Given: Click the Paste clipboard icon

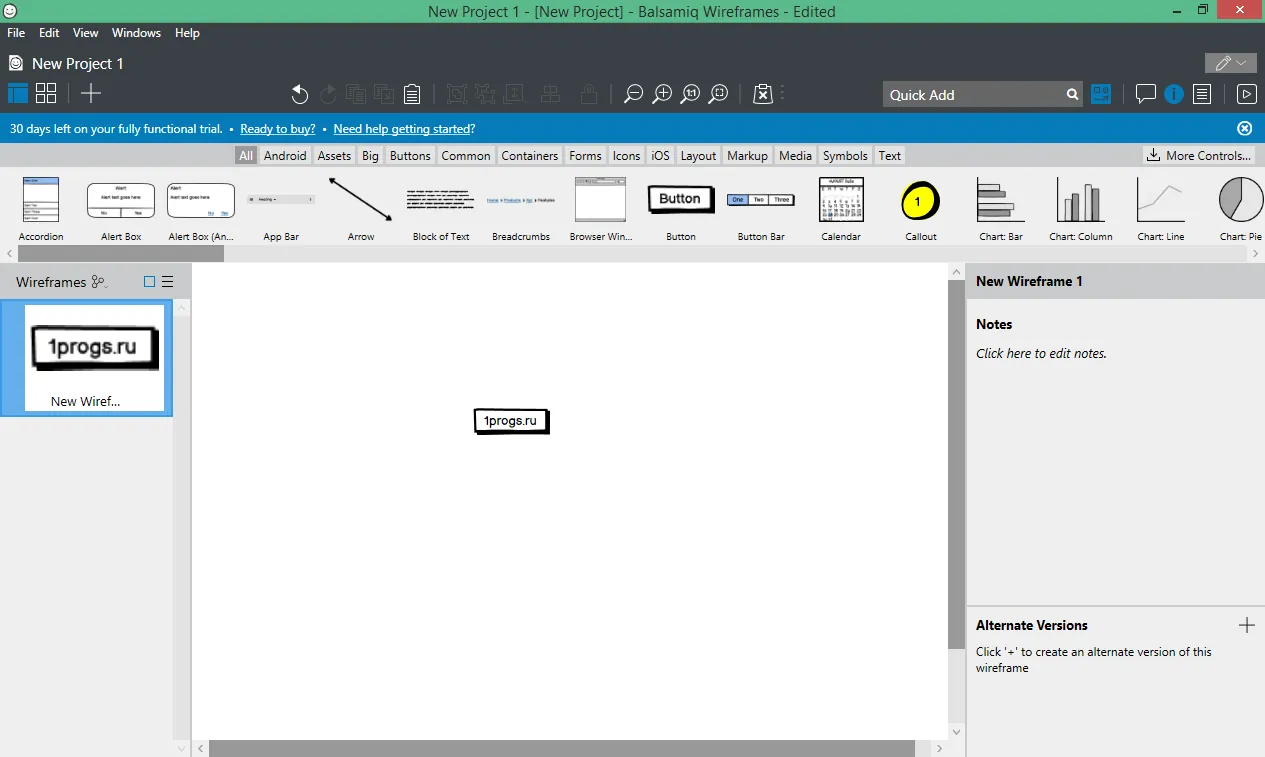Looking at the screenshot, I should click(412, 94).
